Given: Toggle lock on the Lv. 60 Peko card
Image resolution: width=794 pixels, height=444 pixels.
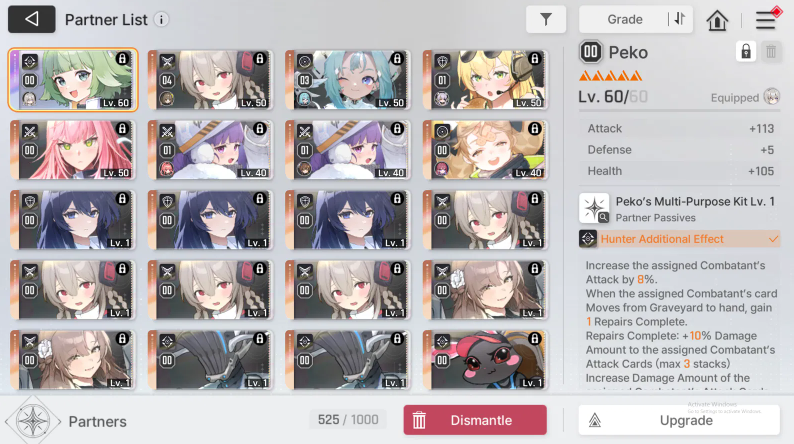Looking at the screenshot, I should point(122,59).
